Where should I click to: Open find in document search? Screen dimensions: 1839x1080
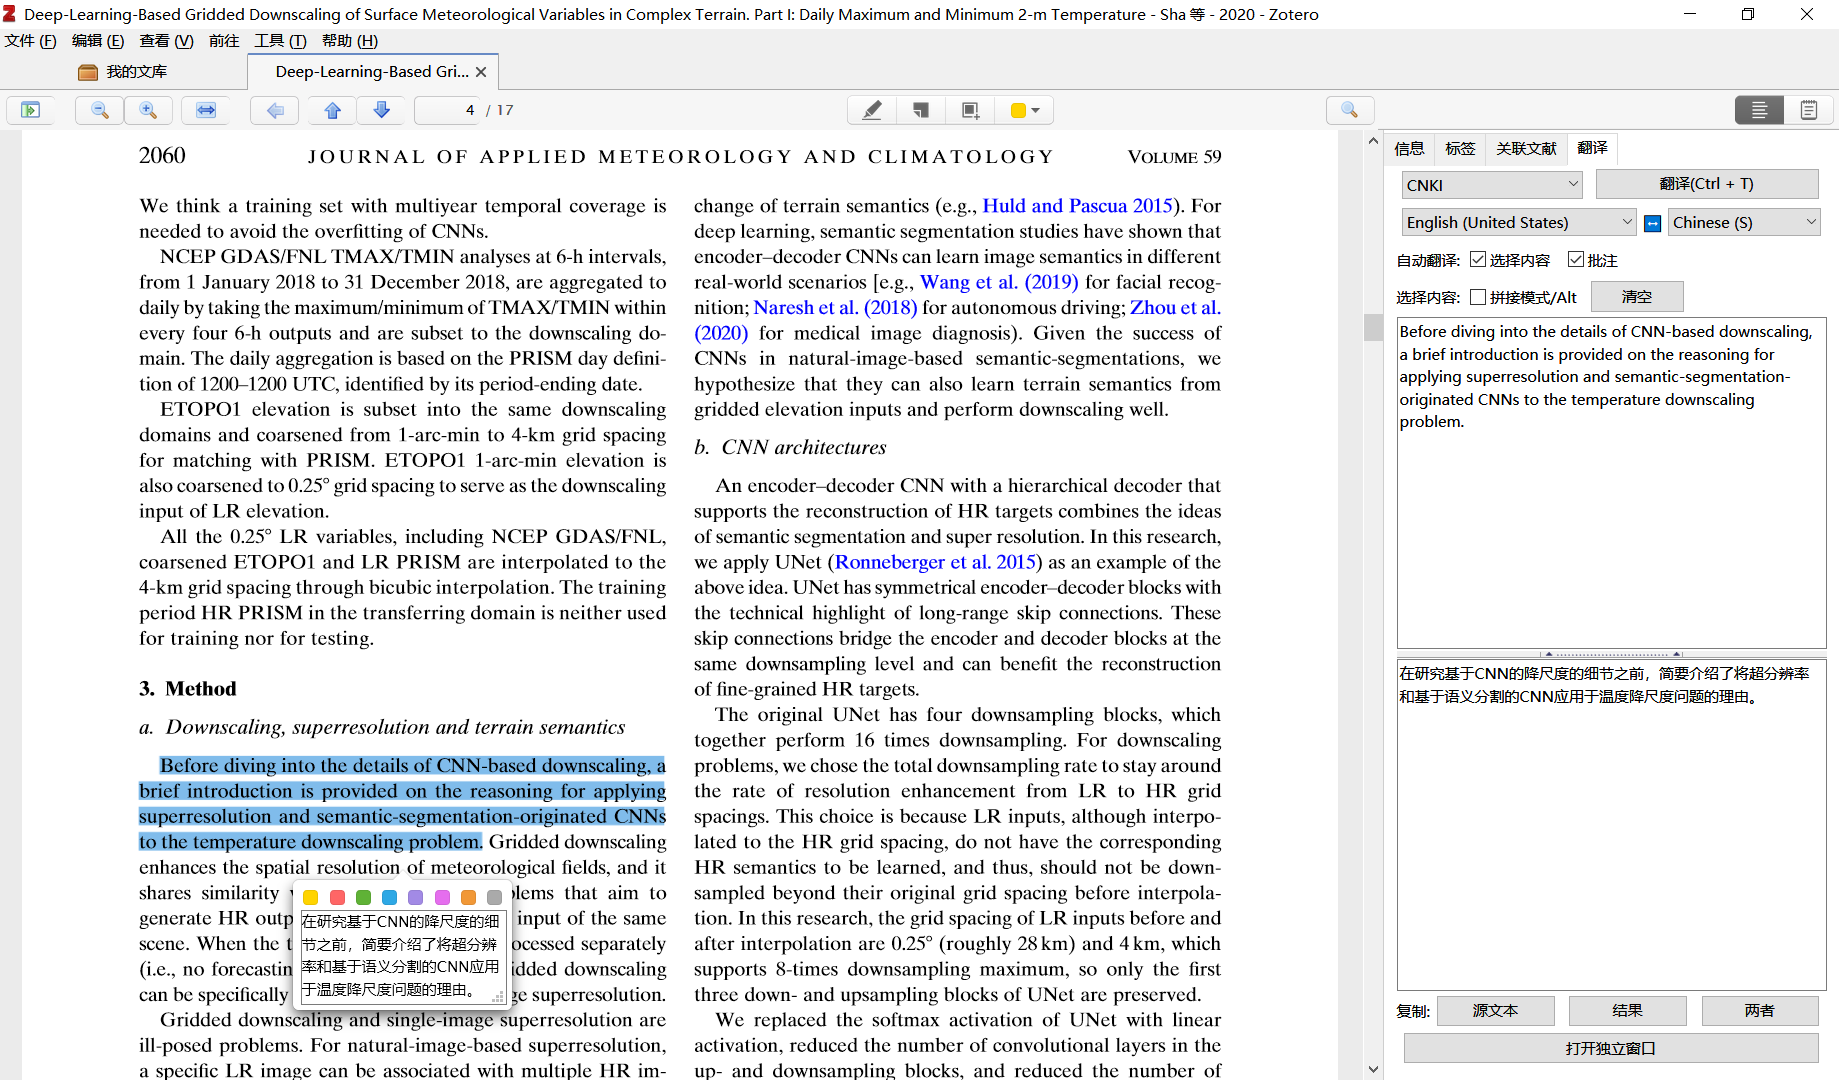(1350, 110)
